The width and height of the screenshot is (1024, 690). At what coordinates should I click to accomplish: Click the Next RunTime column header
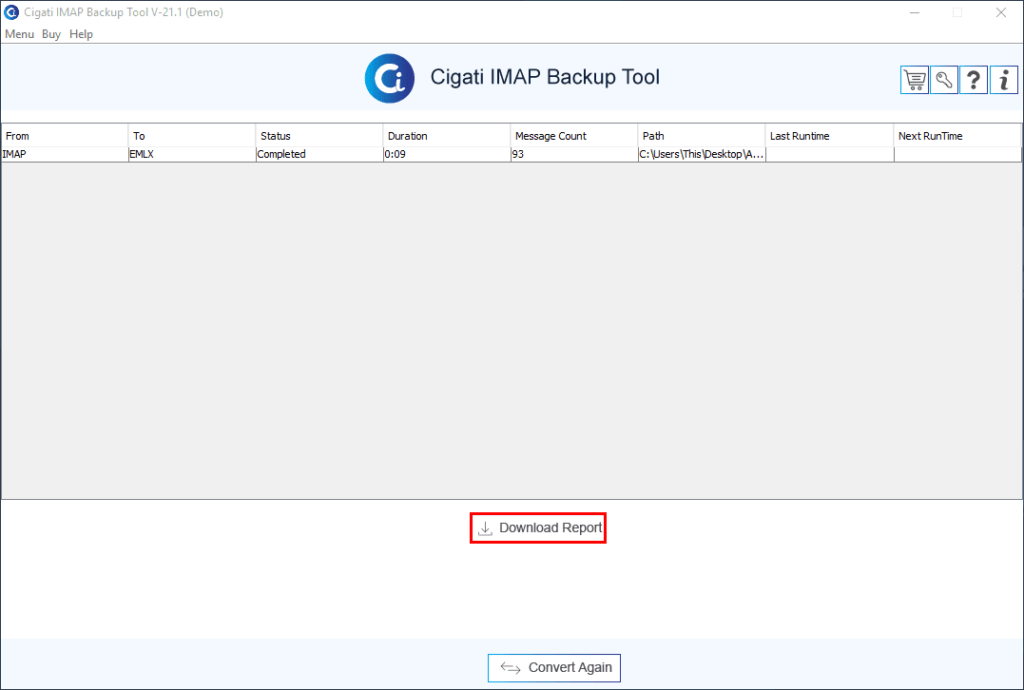tap(957, 136)
